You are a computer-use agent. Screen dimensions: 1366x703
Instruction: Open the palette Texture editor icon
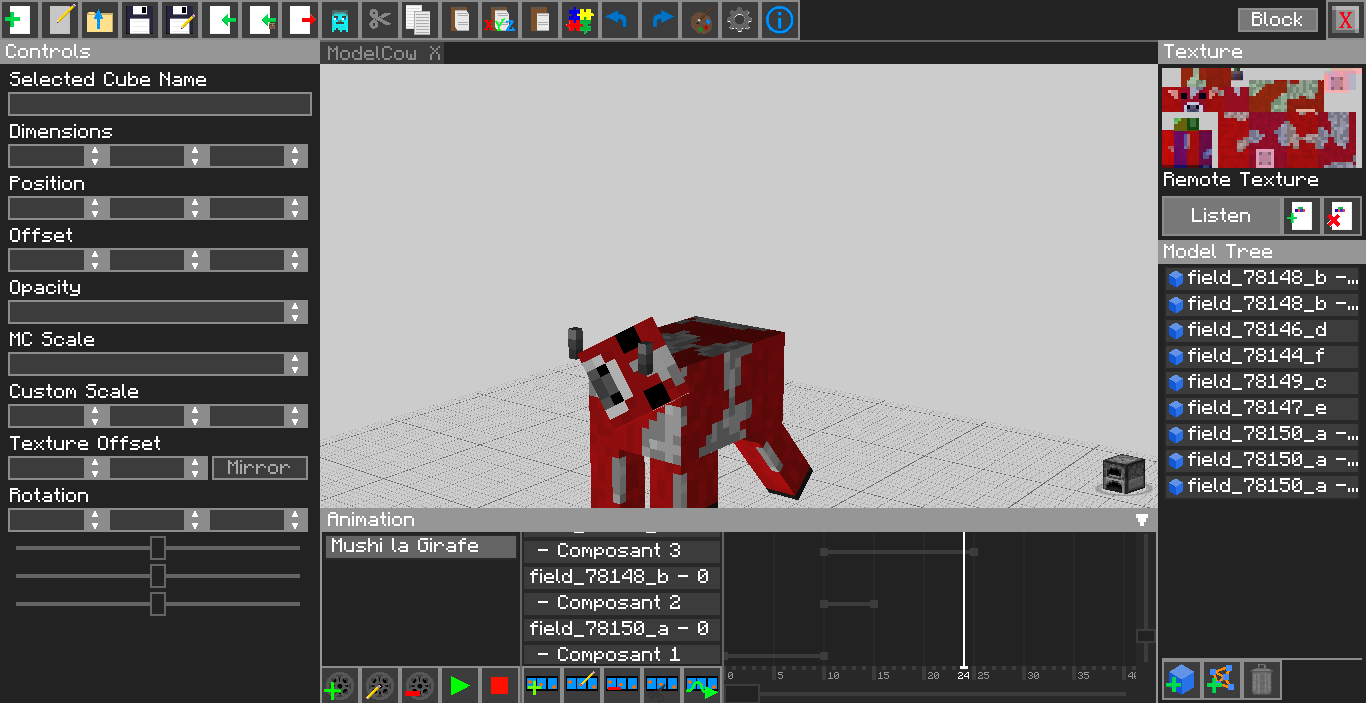click(699, 20)
